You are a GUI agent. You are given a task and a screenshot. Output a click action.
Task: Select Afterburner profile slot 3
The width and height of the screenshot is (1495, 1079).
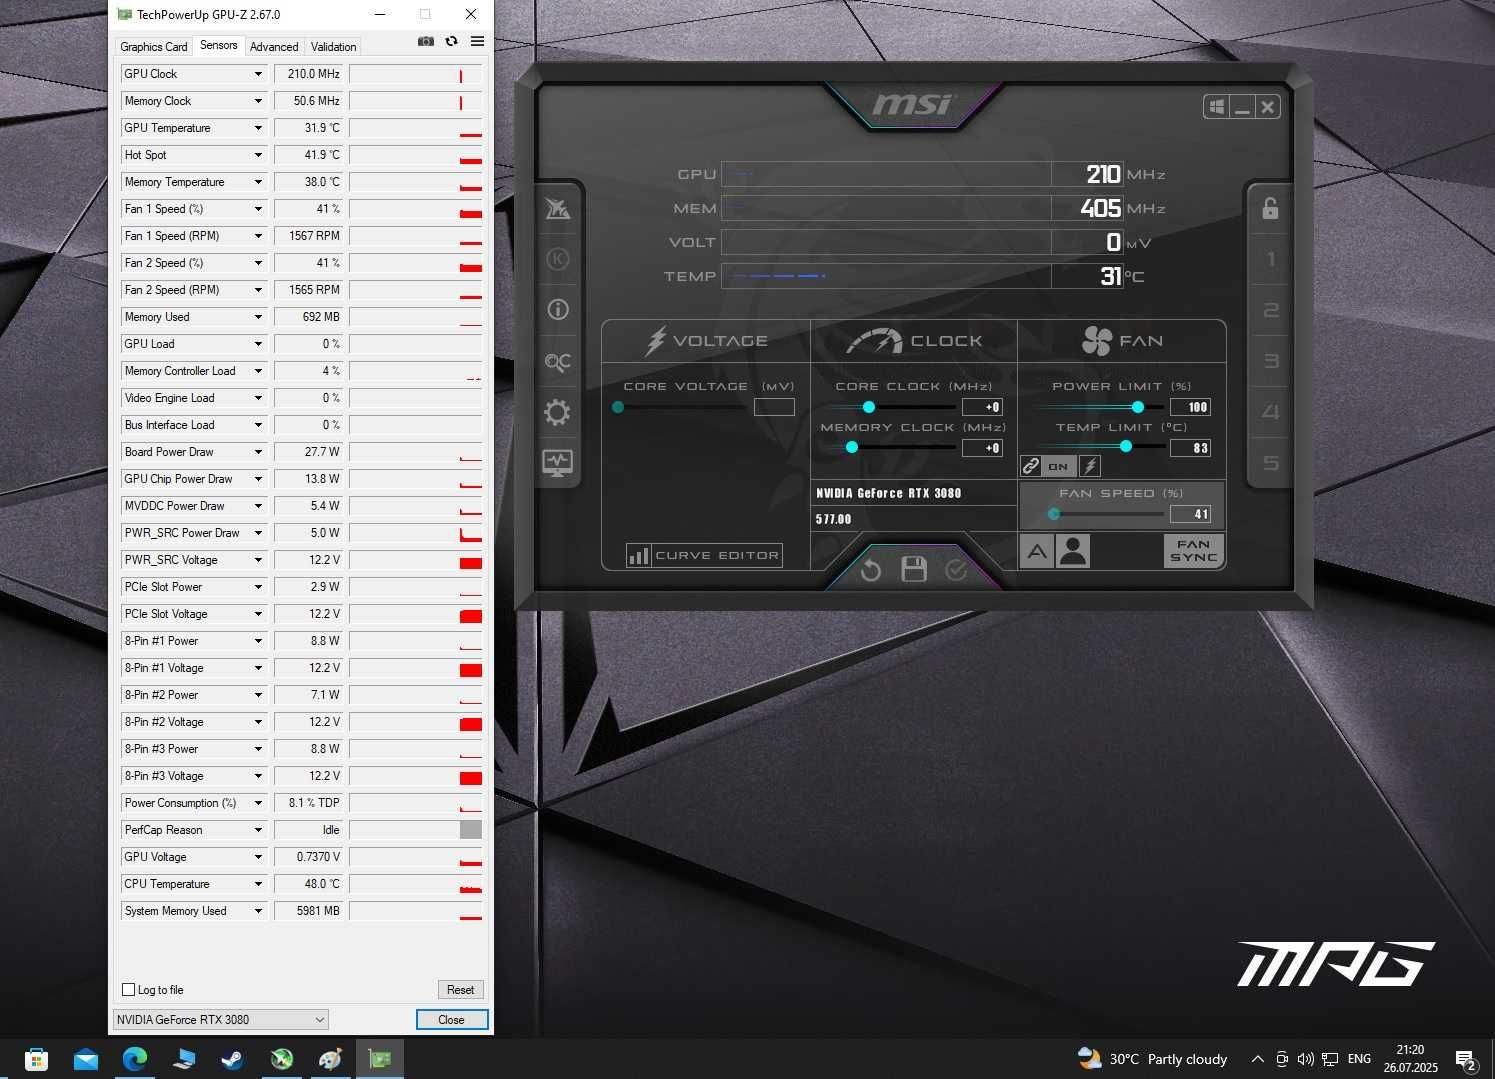pos(1271,361)
